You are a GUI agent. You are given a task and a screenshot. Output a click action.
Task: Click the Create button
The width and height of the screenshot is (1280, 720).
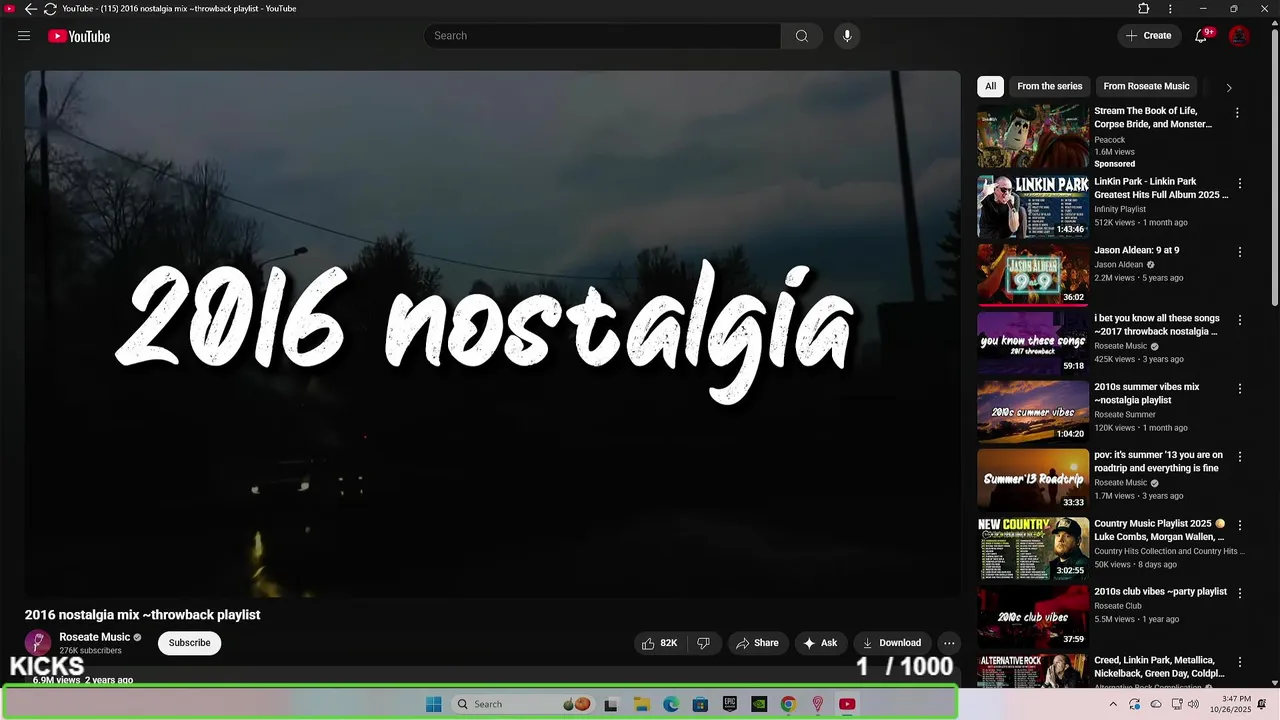1149,36
